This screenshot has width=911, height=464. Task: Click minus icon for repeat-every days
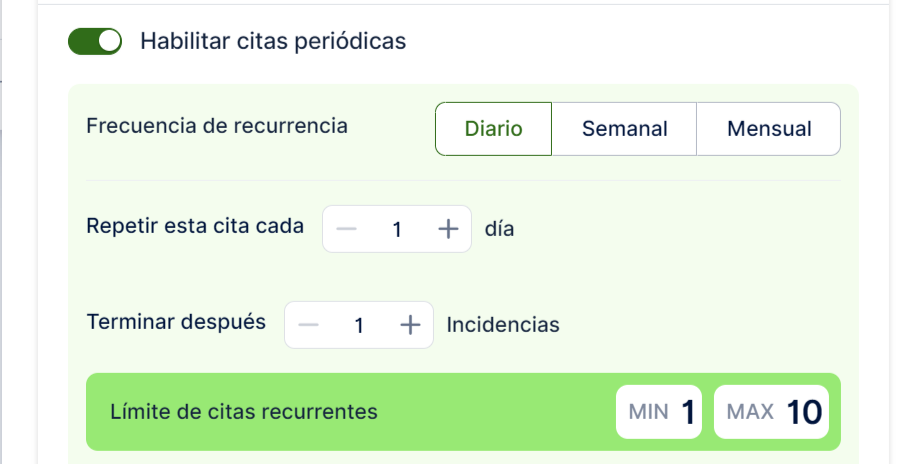click(x=346, y=229)
